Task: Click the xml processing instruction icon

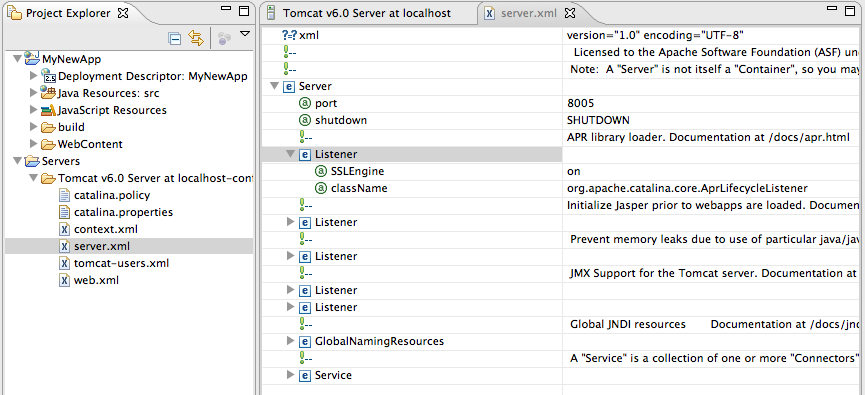Action: coord(290,35)
